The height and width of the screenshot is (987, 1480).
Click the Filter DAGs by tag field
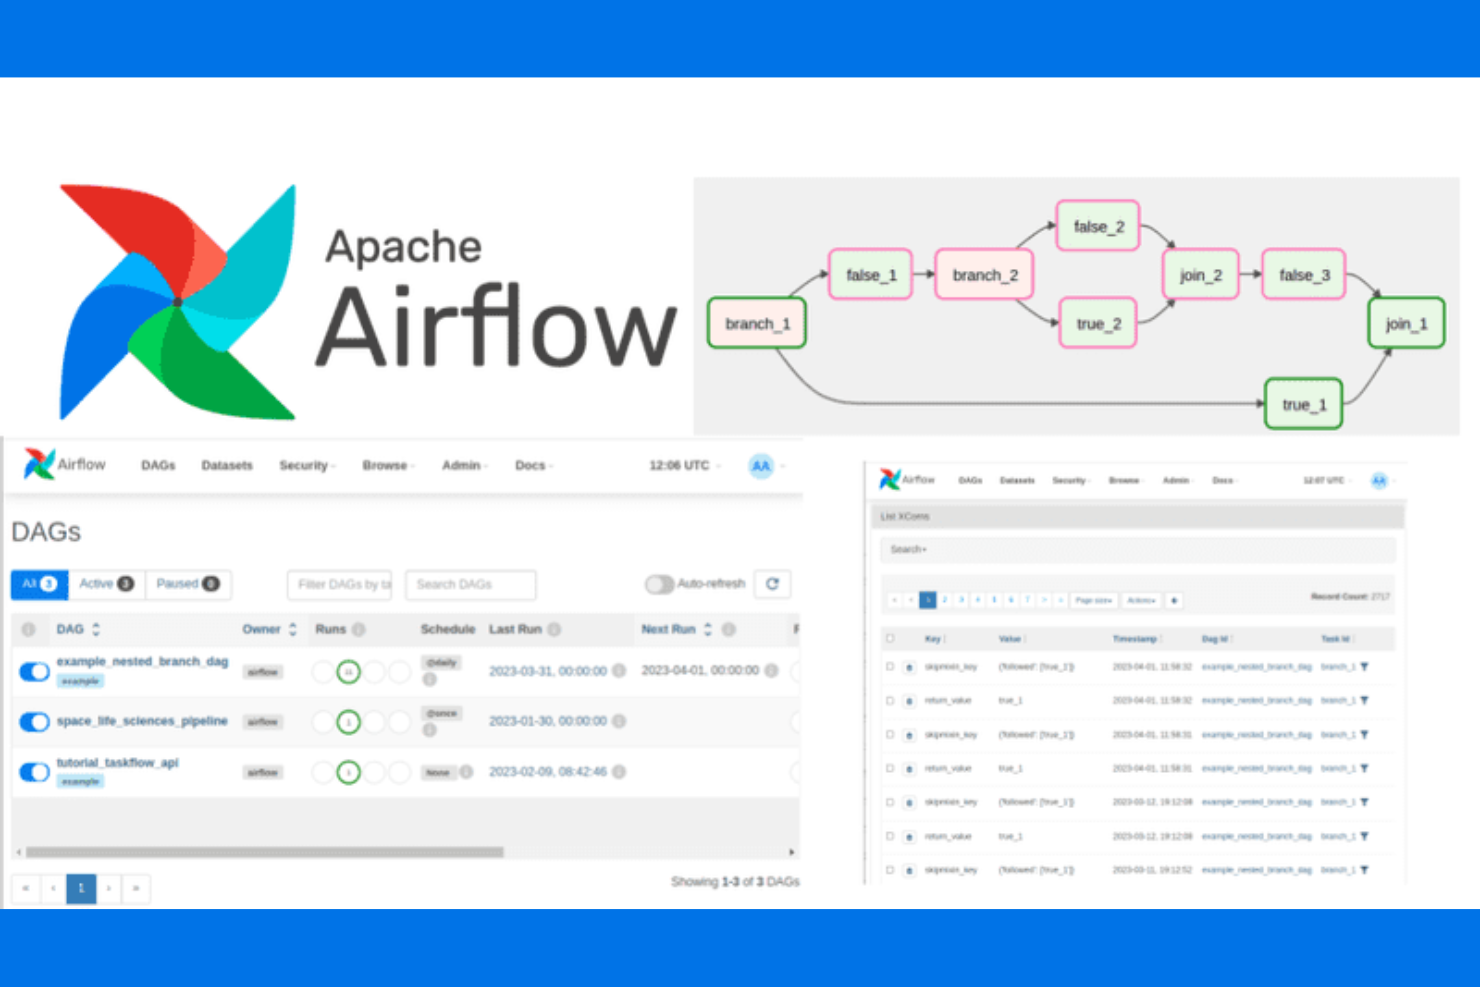(340, 584)
